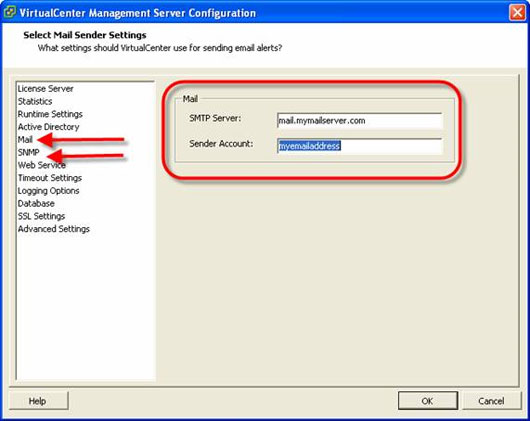The height and width of the screenshot is (421, 530).
Task: Select the Mail category
Action: (25, 140)
